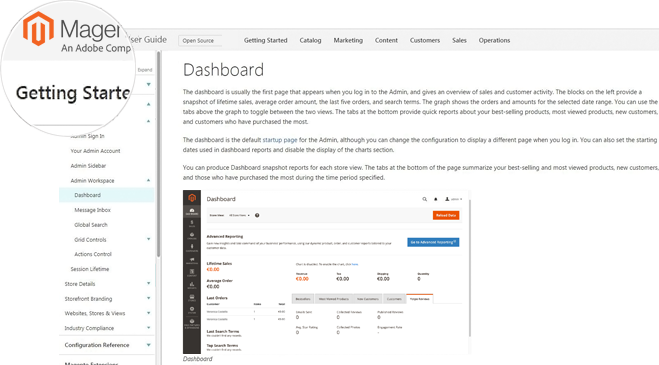This screenshot has height=365, width=659.
Task: Select the active Yotpo Reviews tab
Action: pyautogui.click(x=419, y=299)
